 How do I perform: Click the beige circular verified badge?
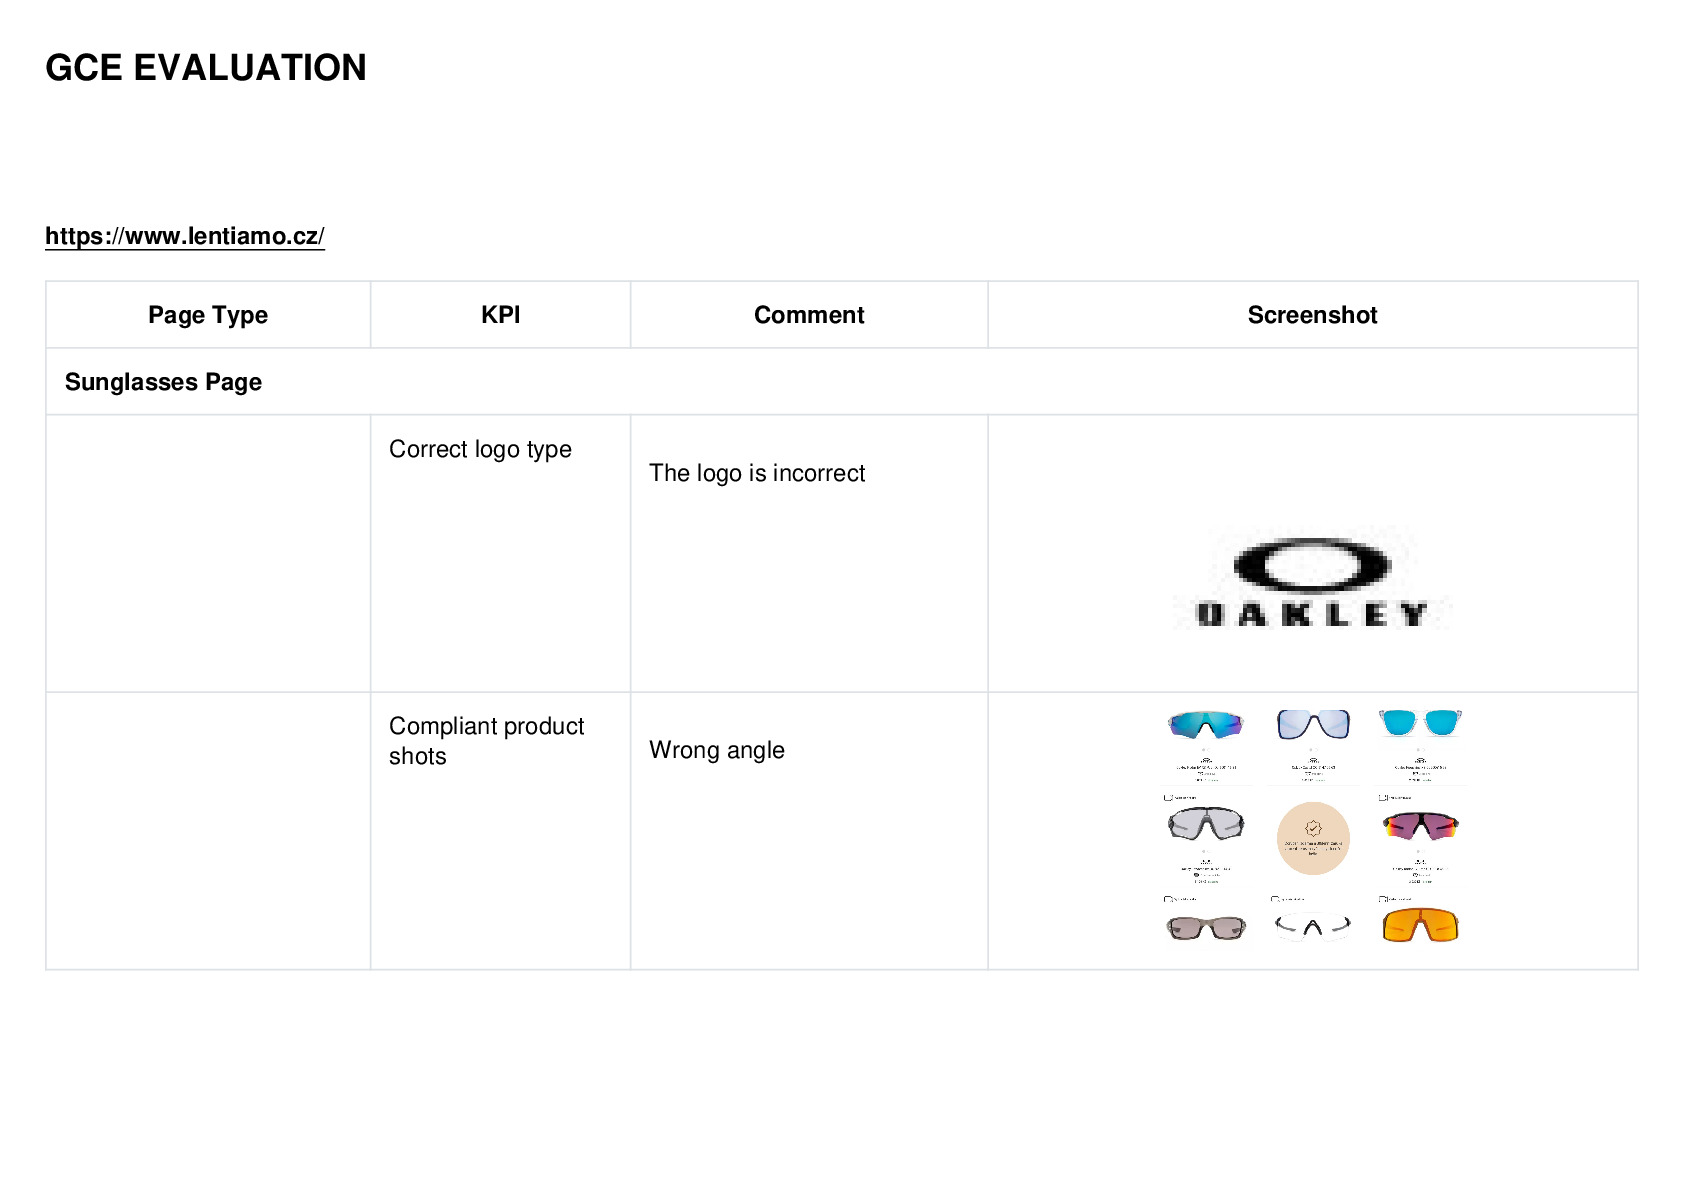tap(1313, 838)
